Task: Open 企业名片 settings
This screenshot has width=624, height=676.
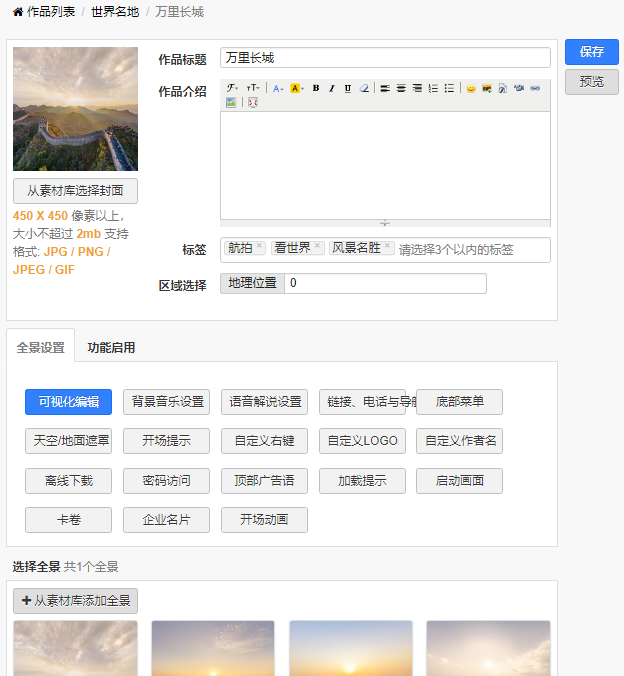Action: [166, 520]
